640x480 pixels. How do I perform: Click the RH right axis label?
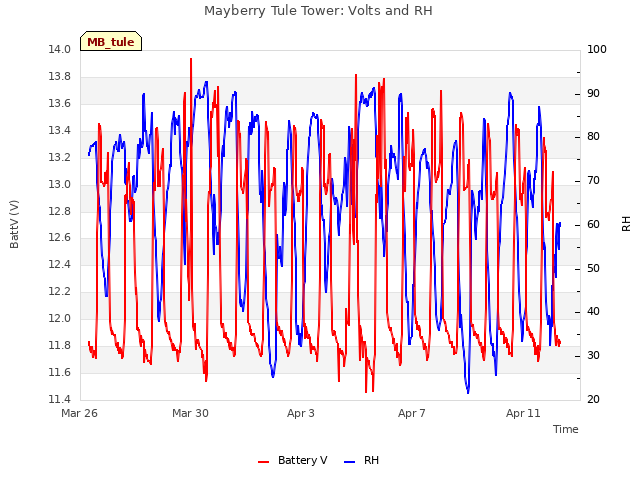click(626, 224)
